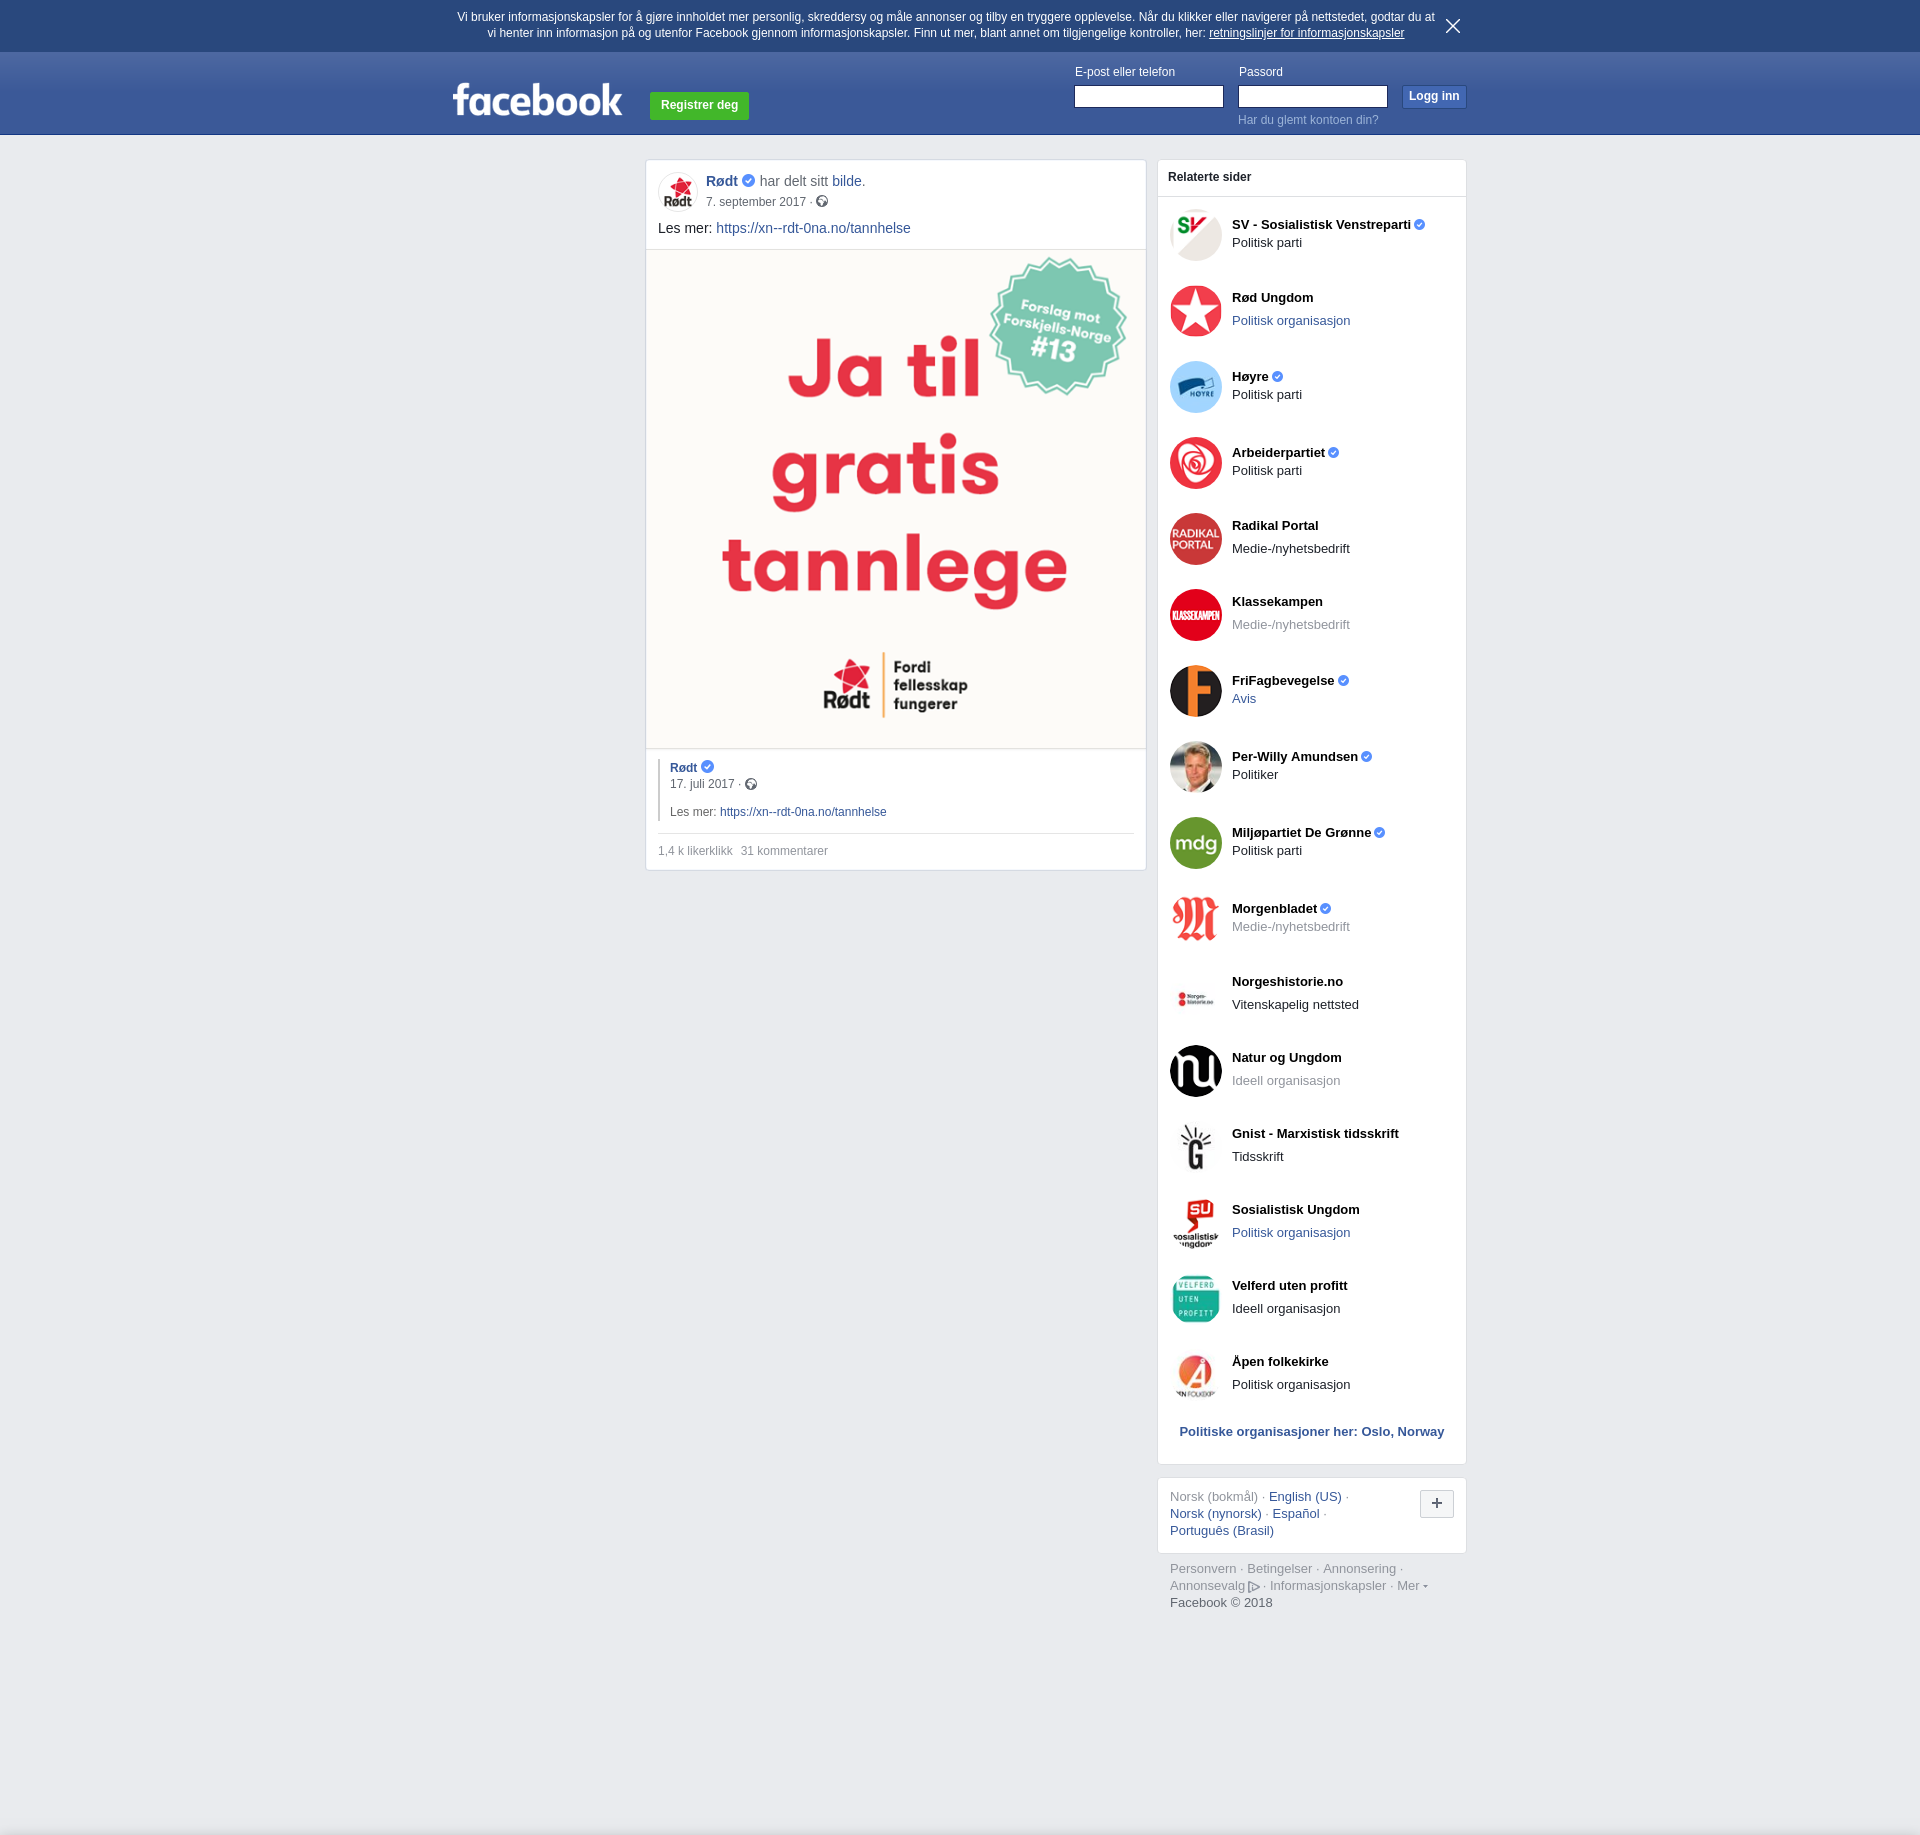Open Annonsering footer link
This screenshot has width=1920, height=1835.
tap(1359, 1569)
